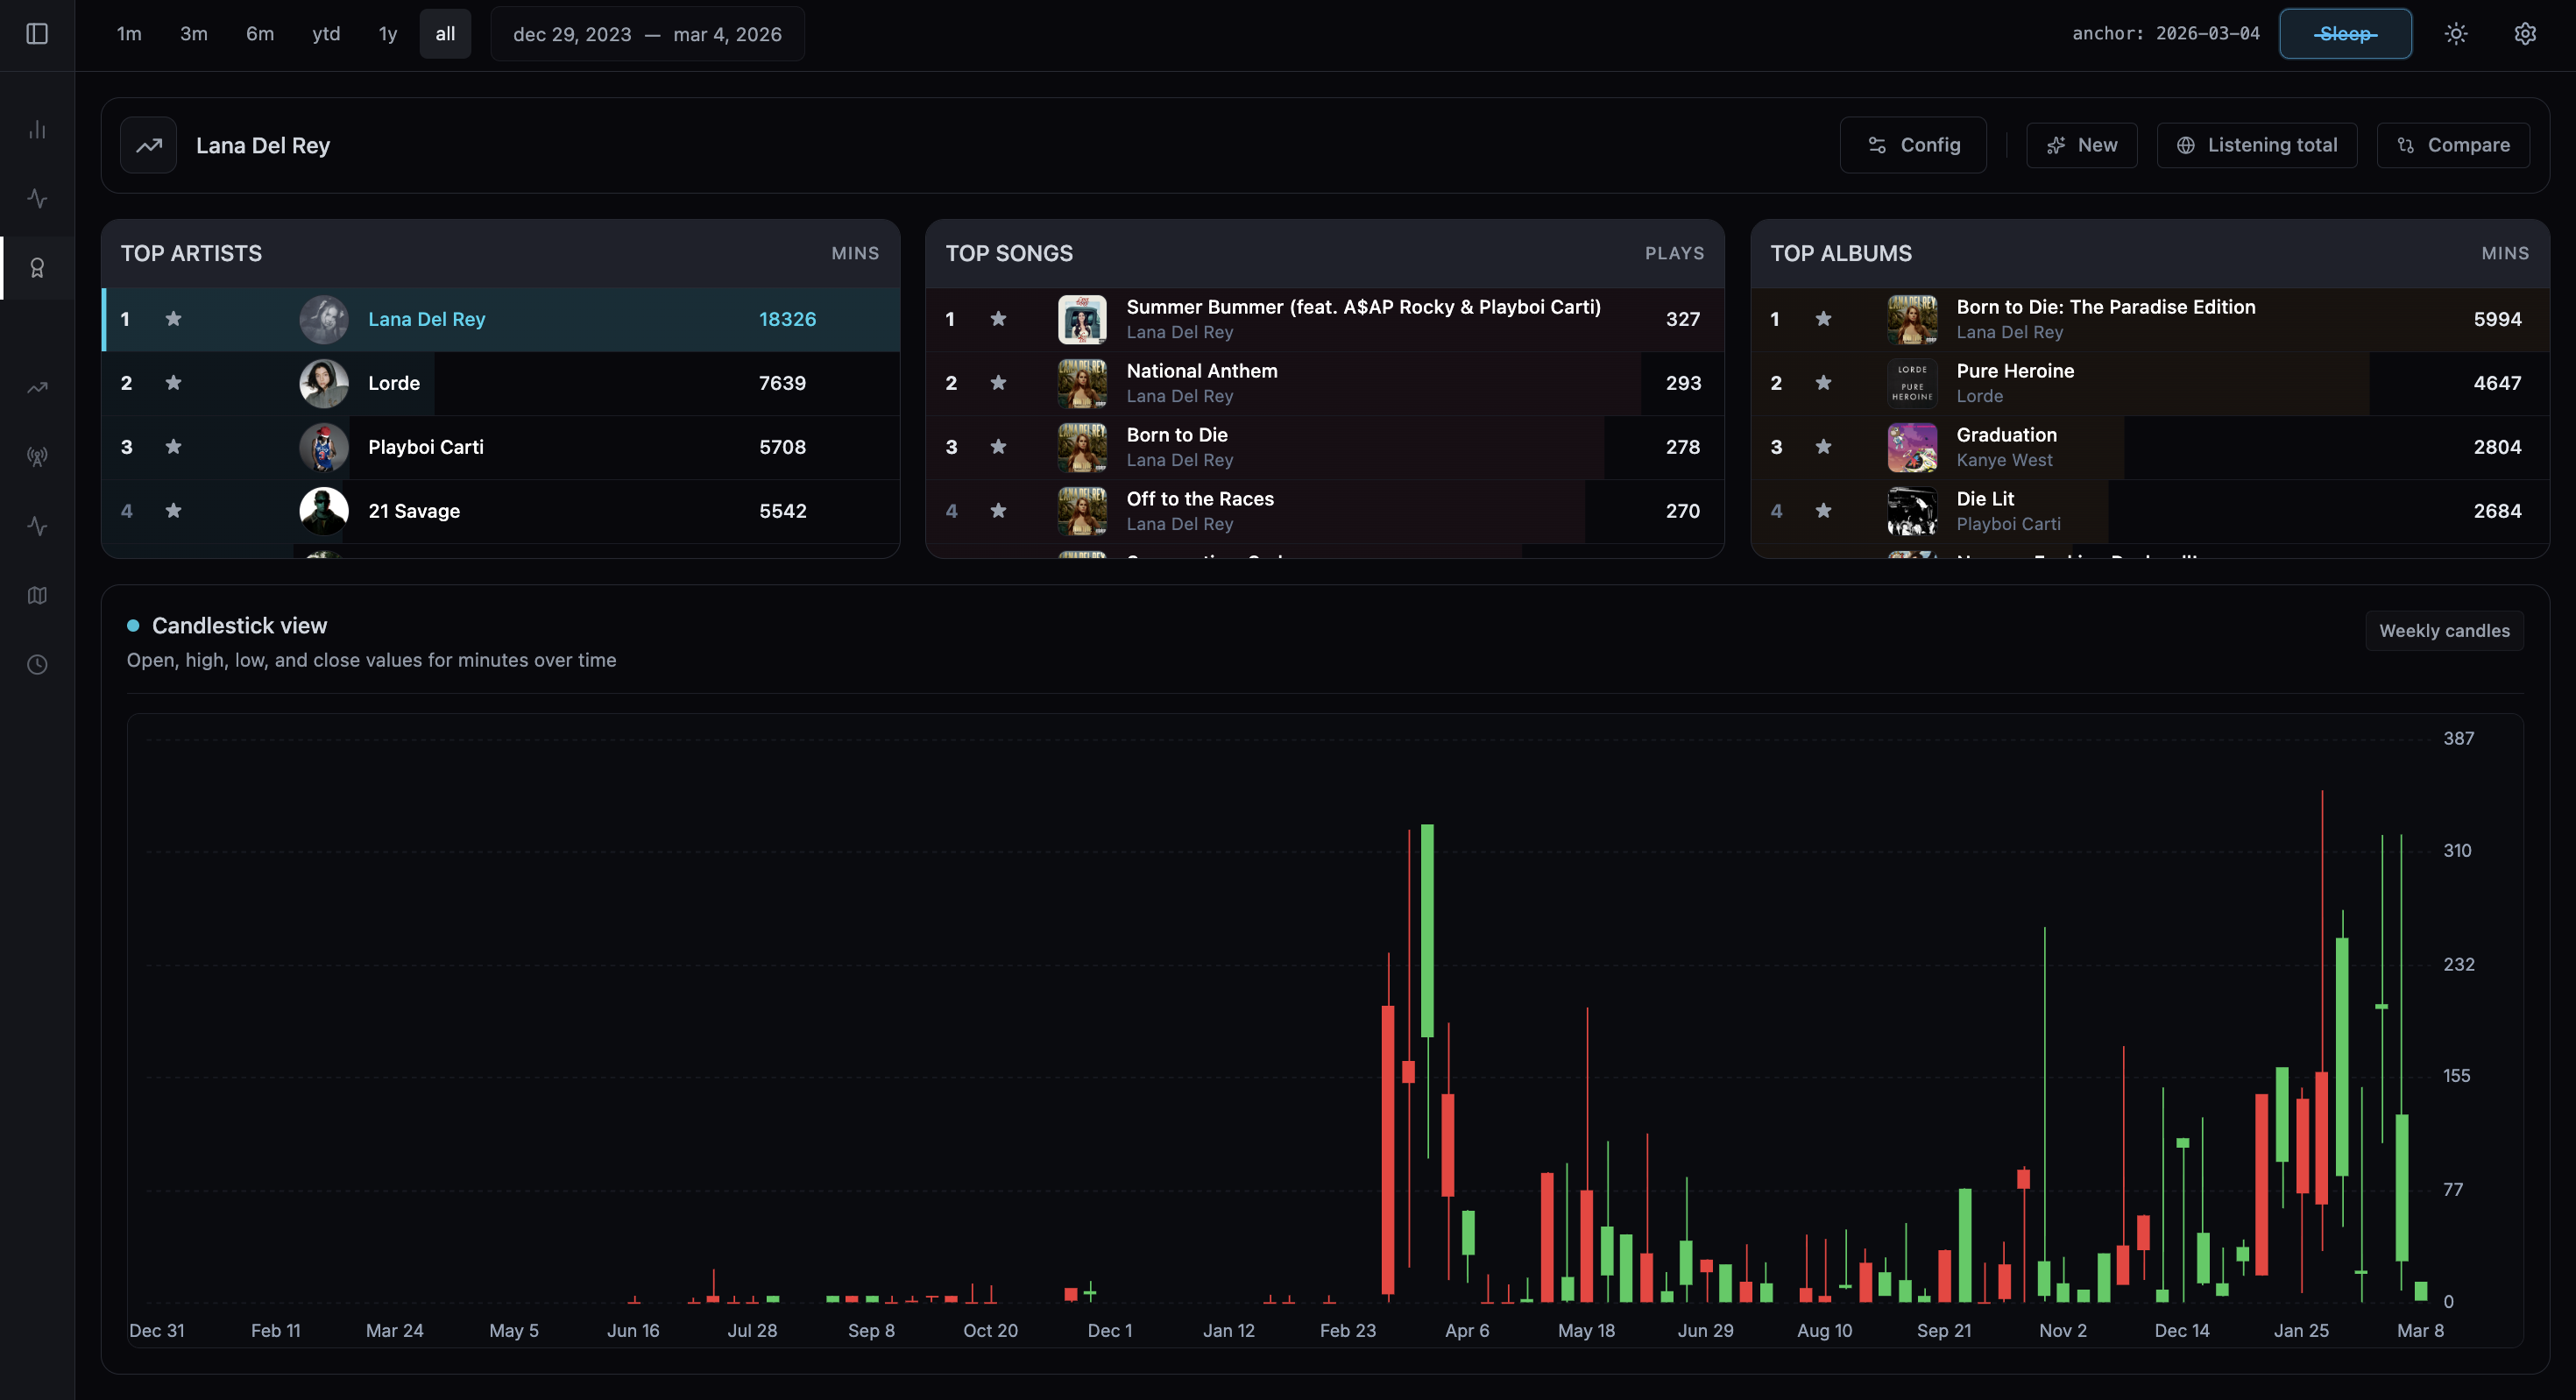
Task: Switch to the ytd time range
Action: pyautogui.click(x=326, y=33)
